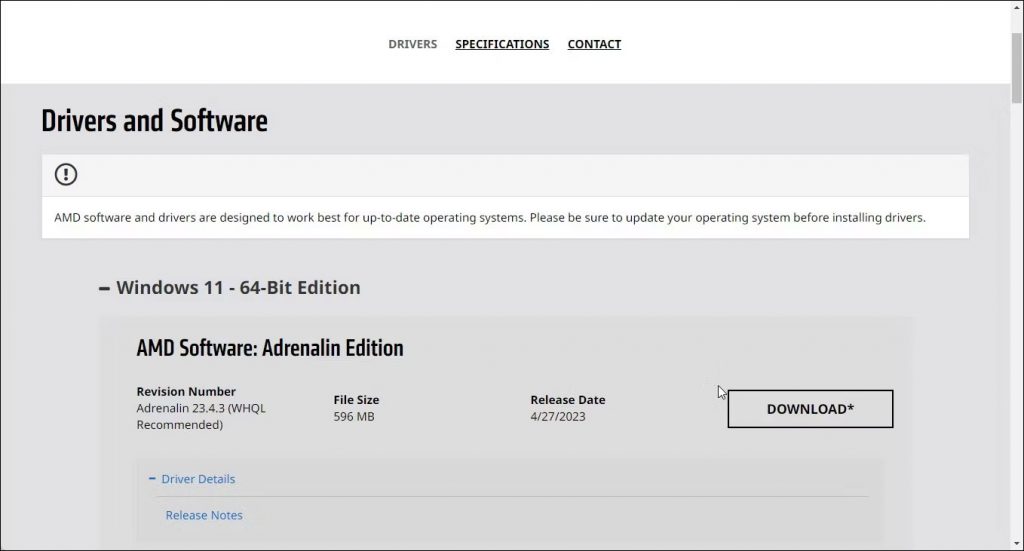The image size is (1024, 551).
Task: Open the DRIVERS tab
Action: tap(412, 44)
